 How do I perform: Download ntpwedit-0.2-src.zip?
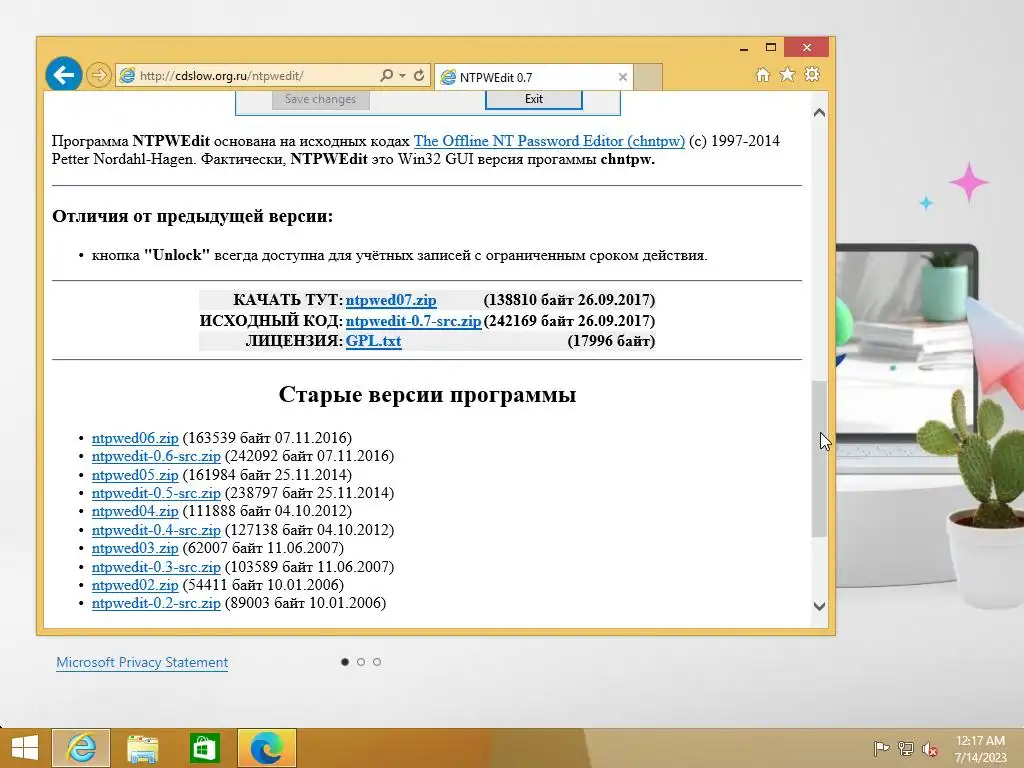(156, 603)
